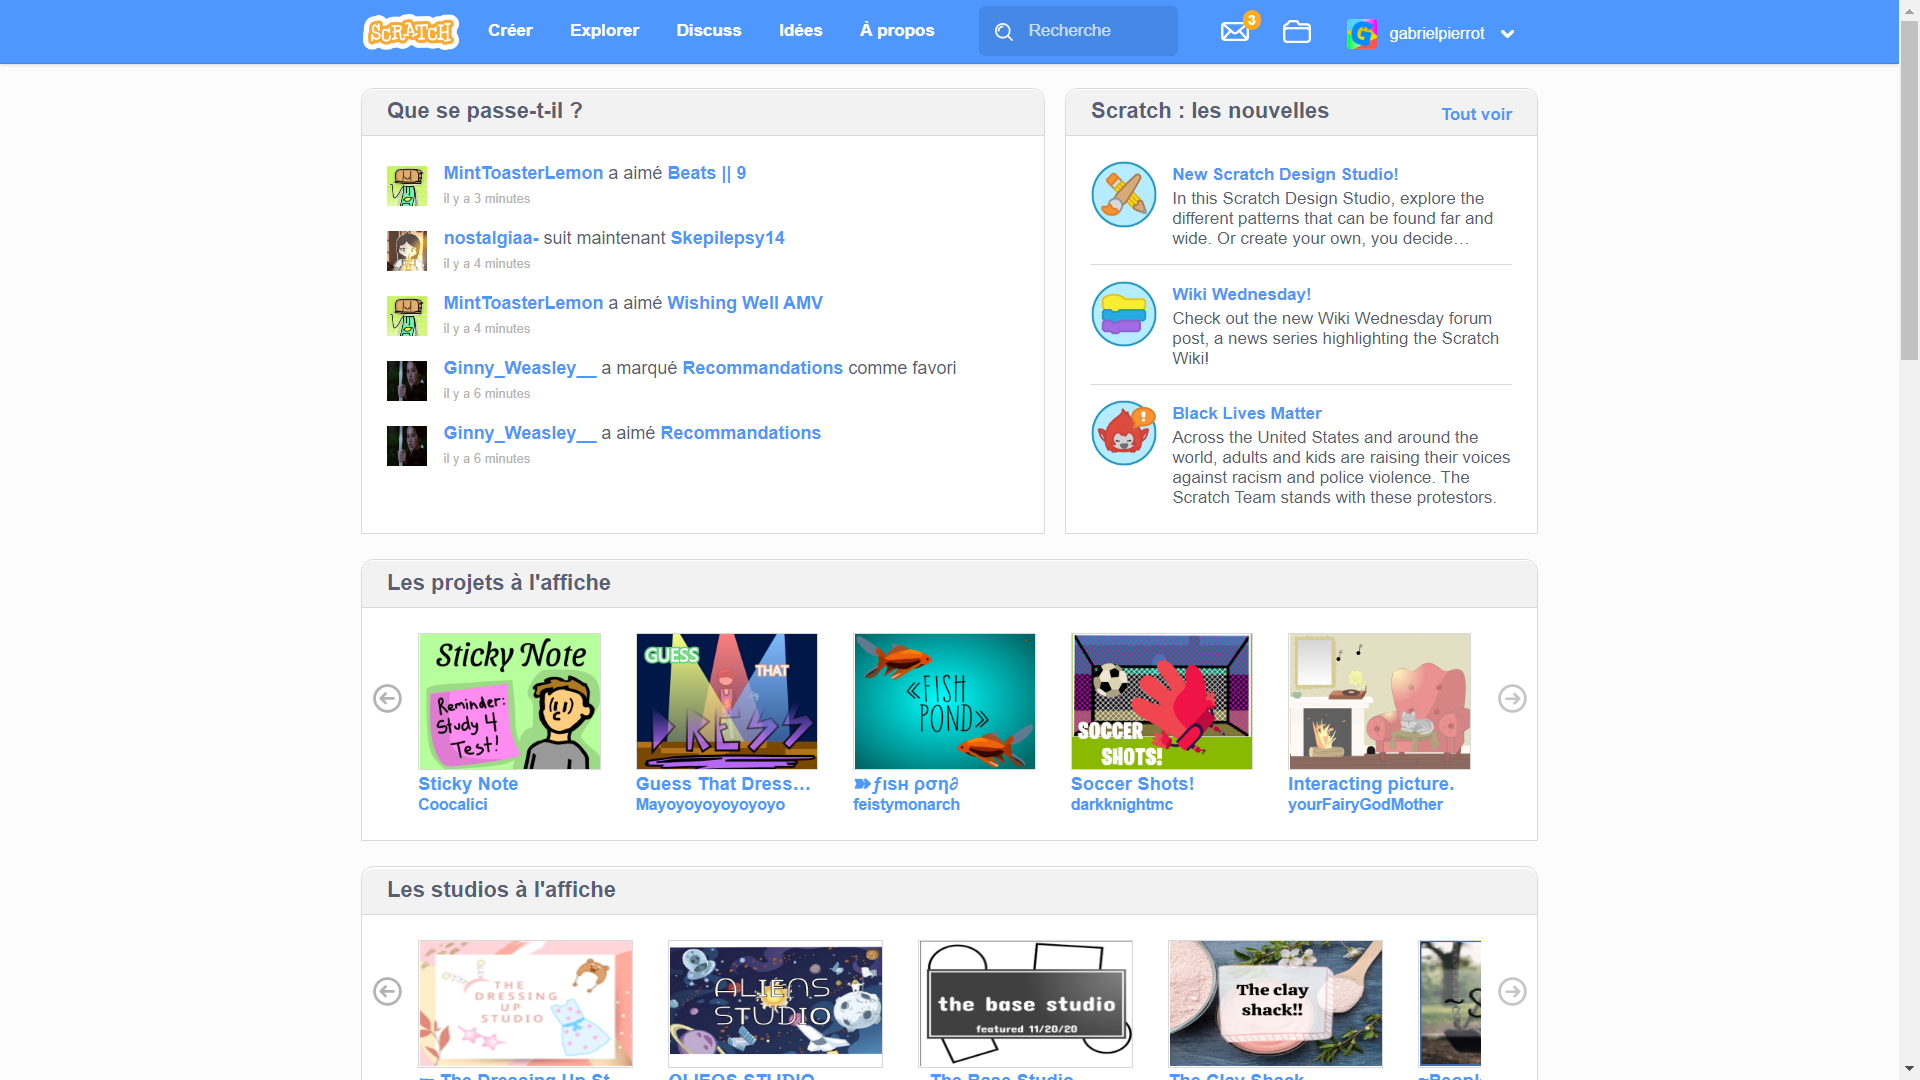
Task: Click the Tout voir link
Action: pos(1476,115)
